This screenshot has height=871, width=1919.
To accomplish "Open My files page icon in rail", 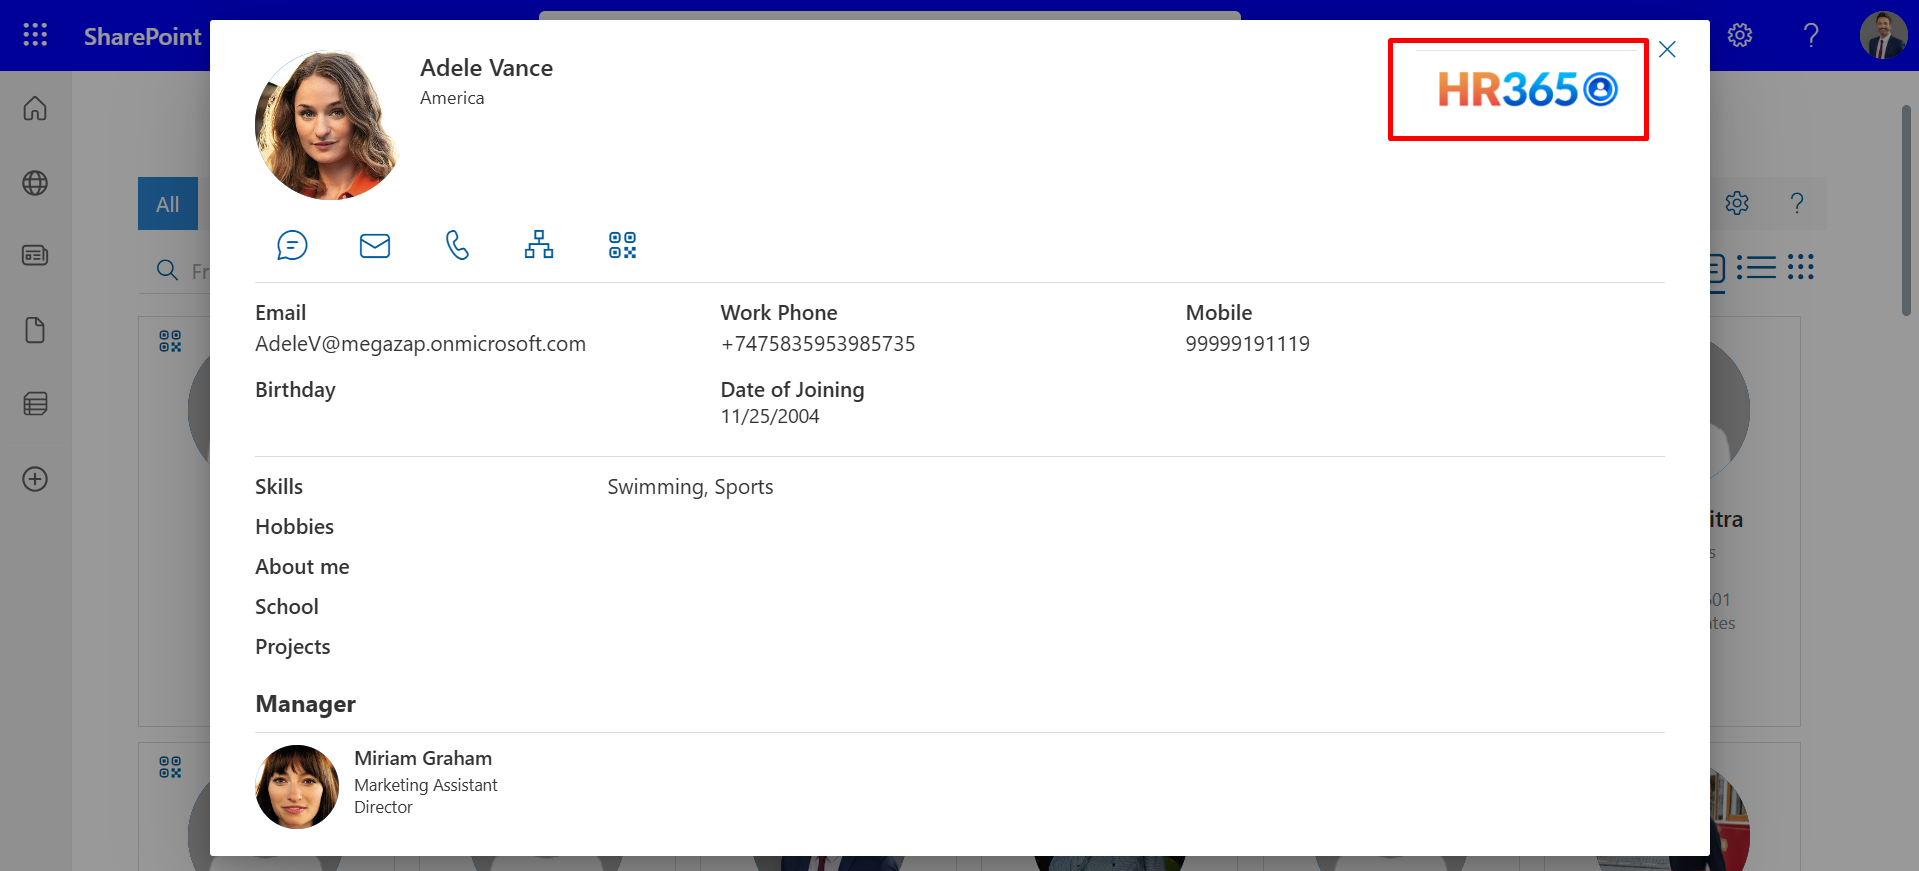I will click(x=35, y=330).
